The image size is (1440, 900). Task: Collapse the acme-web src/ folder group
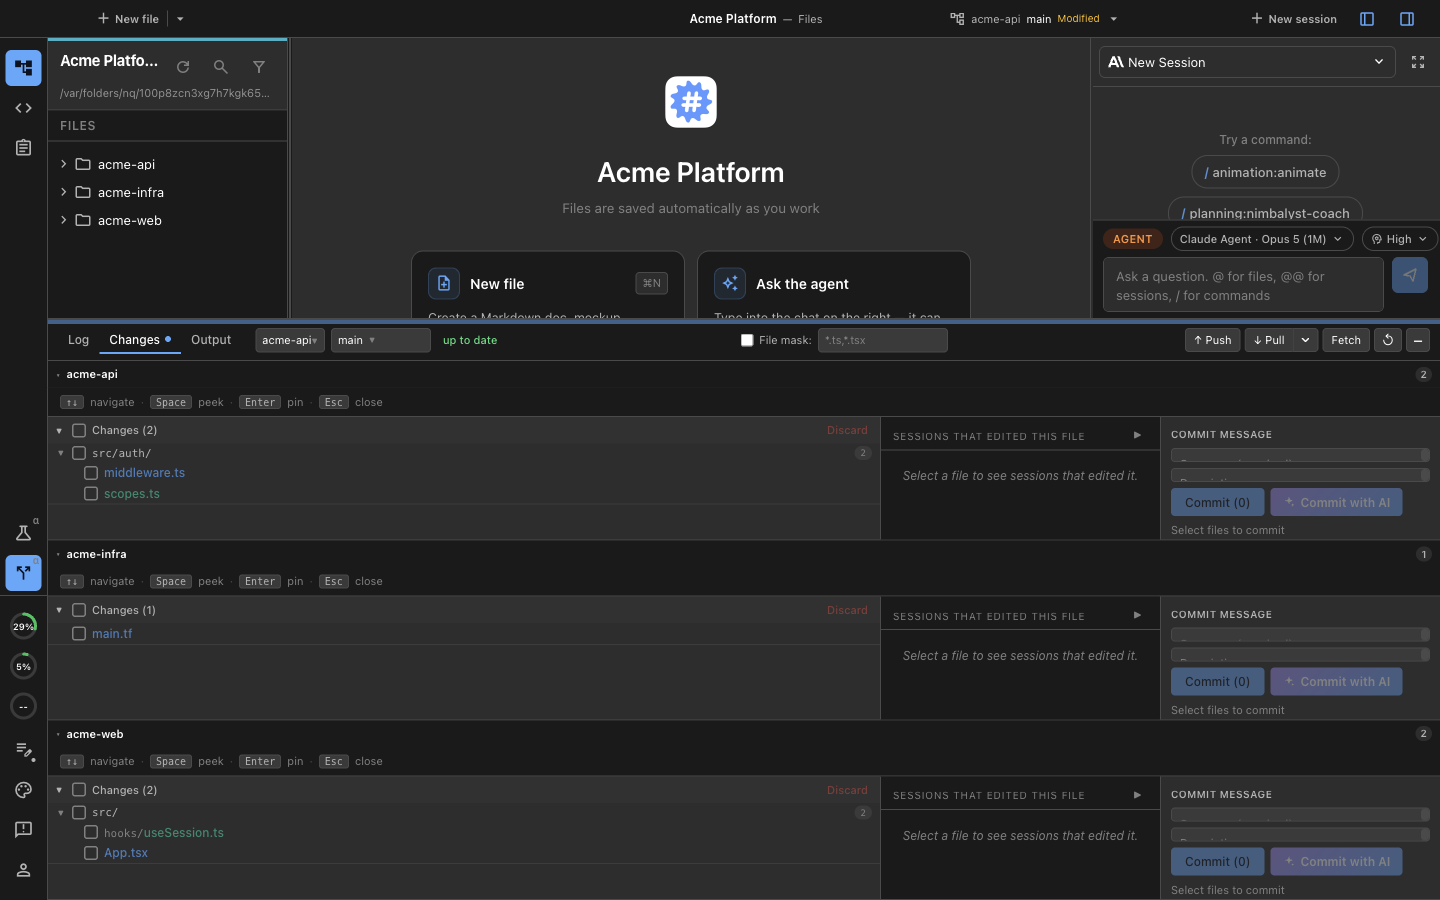tap(61, 813)
